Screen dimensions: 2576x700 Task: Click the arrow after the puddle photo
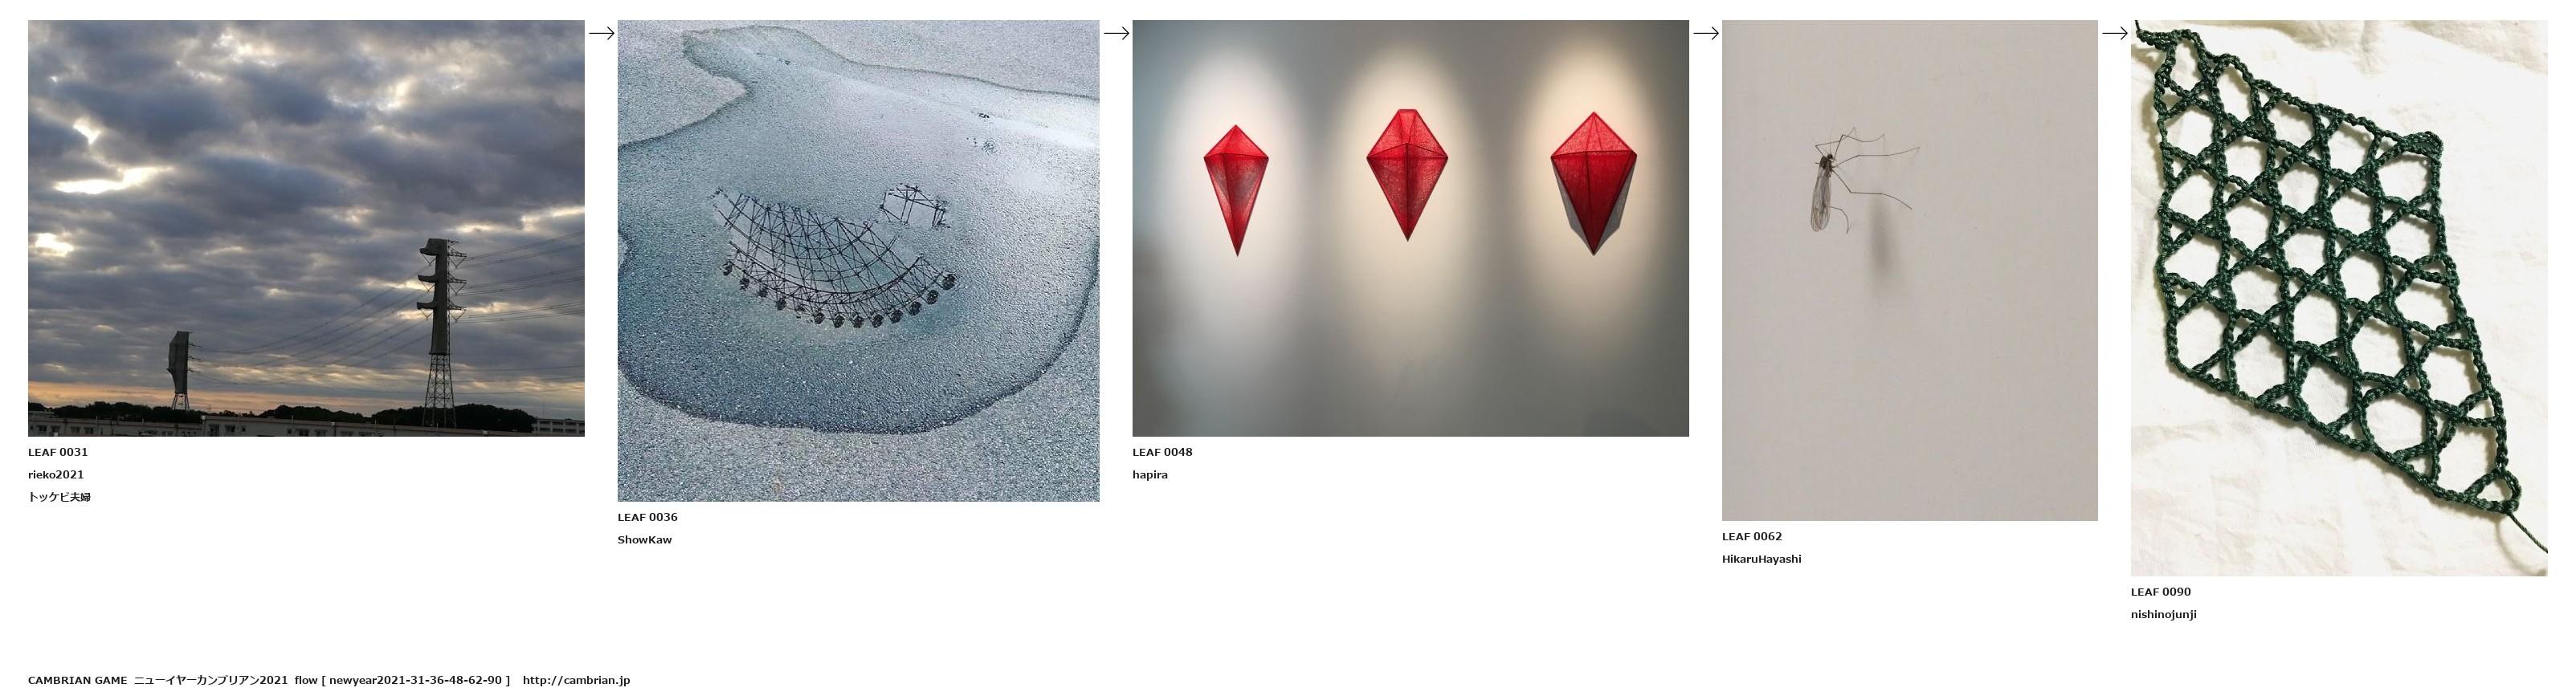[x=1116, y=33]
